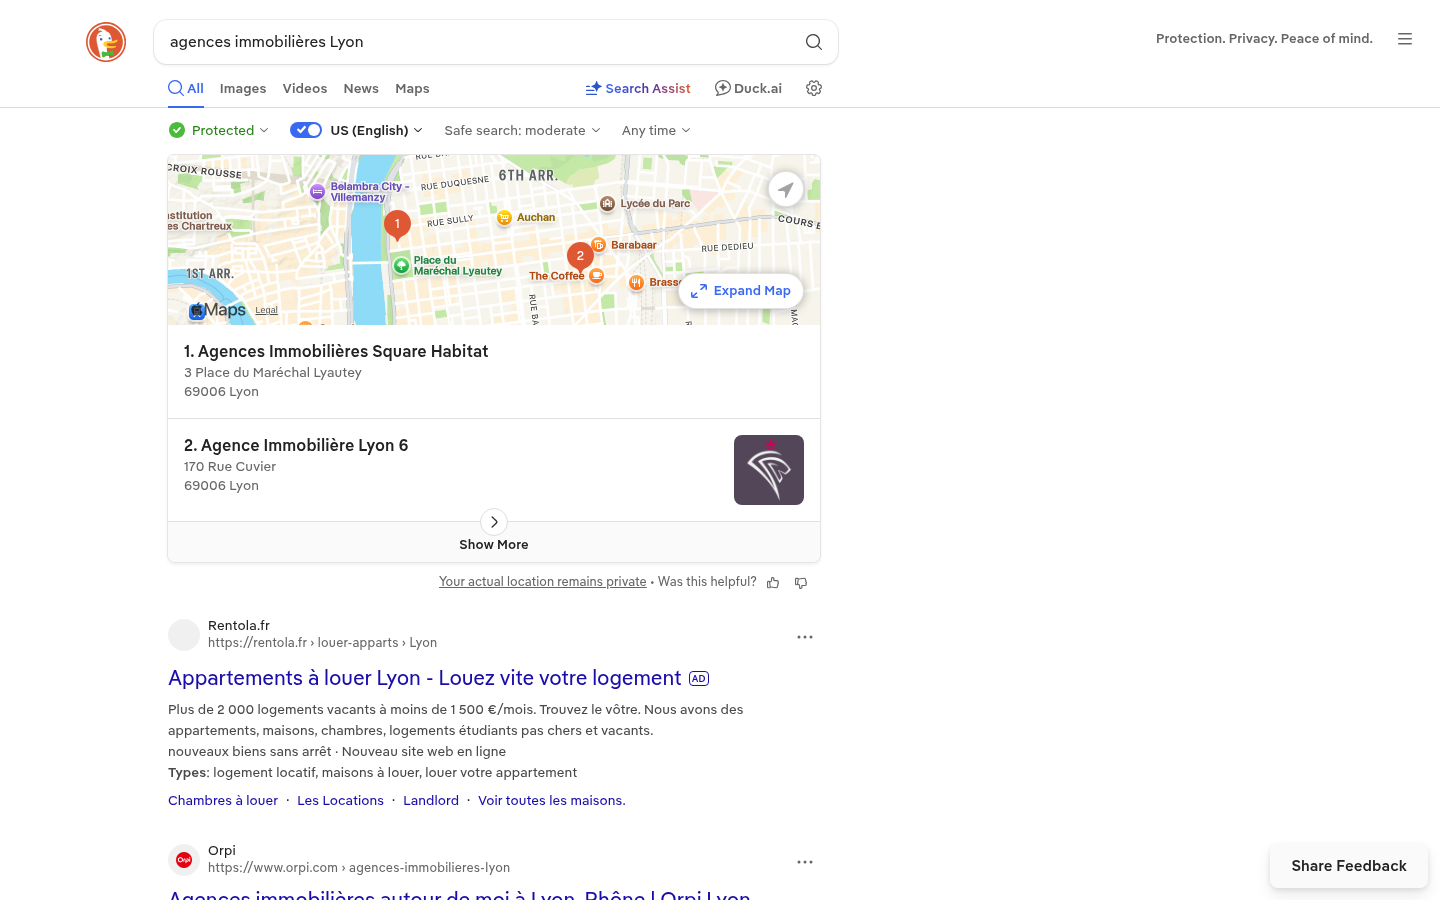
Task: Click the Auchan shopping marker
Action: [x=504, y=218]
